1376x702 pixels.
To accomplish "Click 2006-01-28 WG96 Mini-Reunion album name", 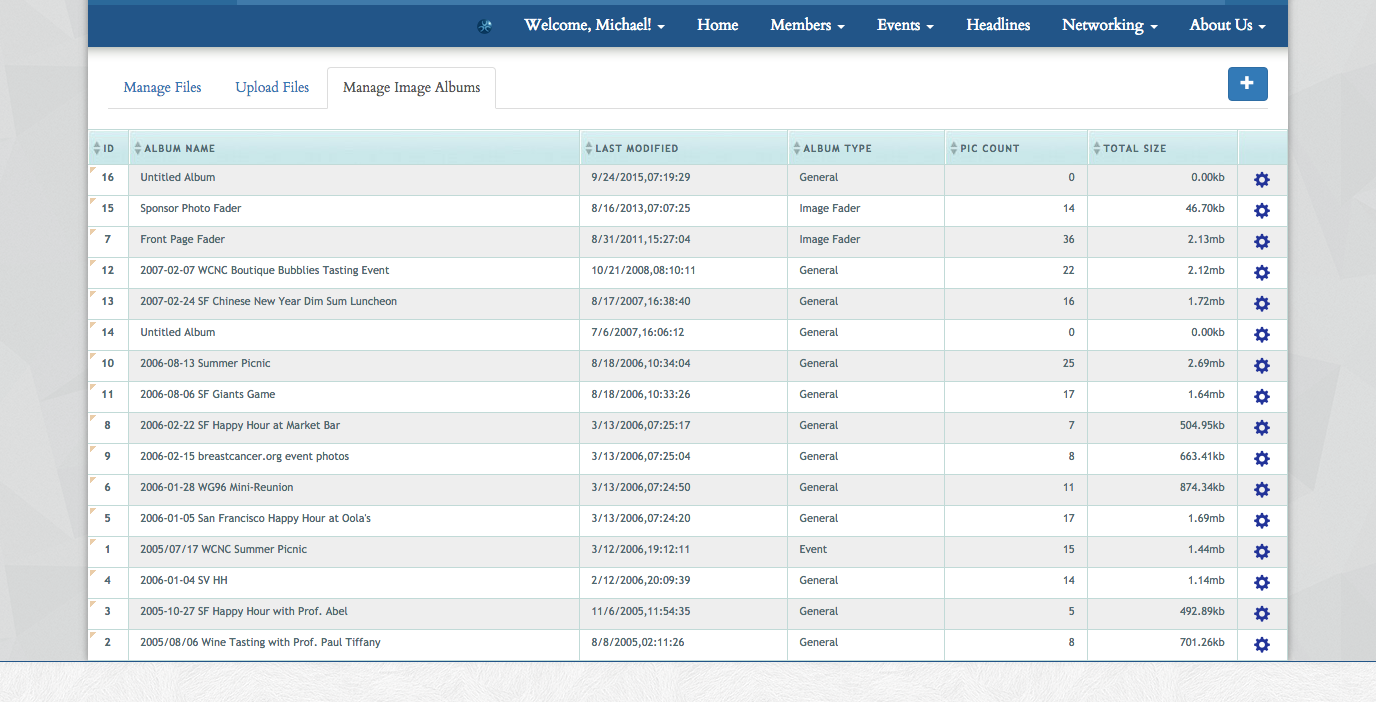I will [x=217, y=487].
